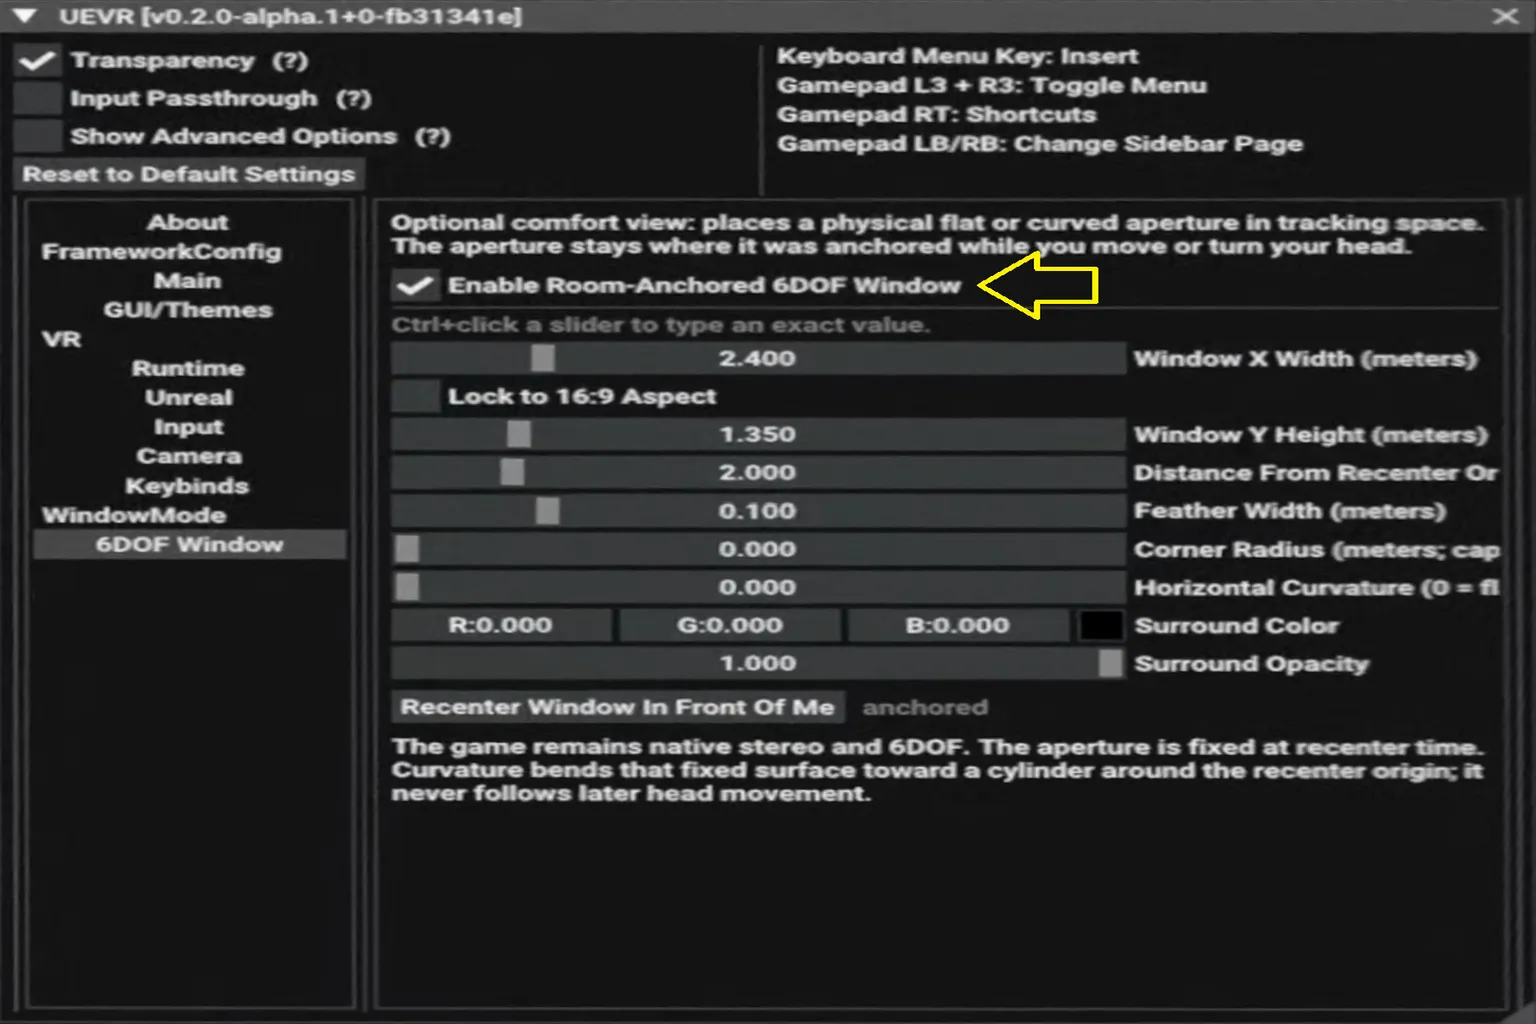Click 'Gamepad L3 + R3: Toggle Menu' text
The height and width of the screenshot is (1024, 1536).
pyautogui.click(x=992, y=85)
